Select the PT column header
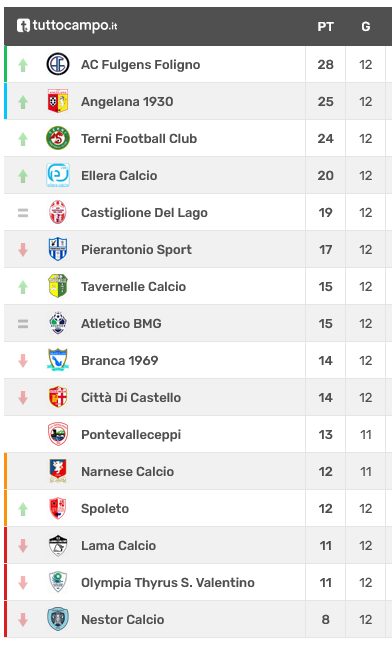This screenshot has width=392, height=649. point(325,27)
